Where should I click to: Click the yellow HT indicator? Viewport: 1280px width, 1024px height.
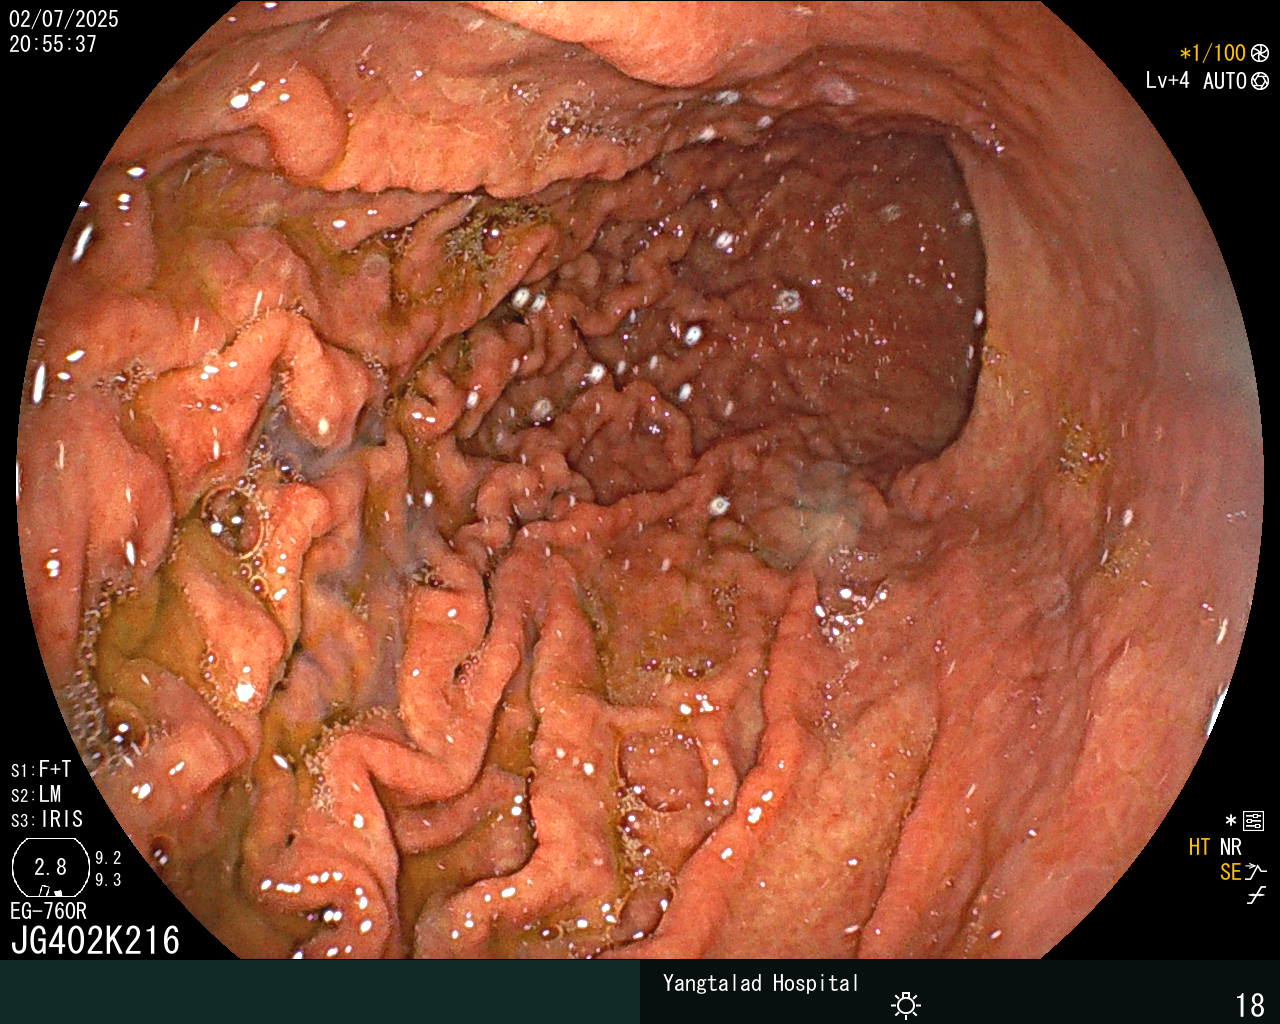1199,847
